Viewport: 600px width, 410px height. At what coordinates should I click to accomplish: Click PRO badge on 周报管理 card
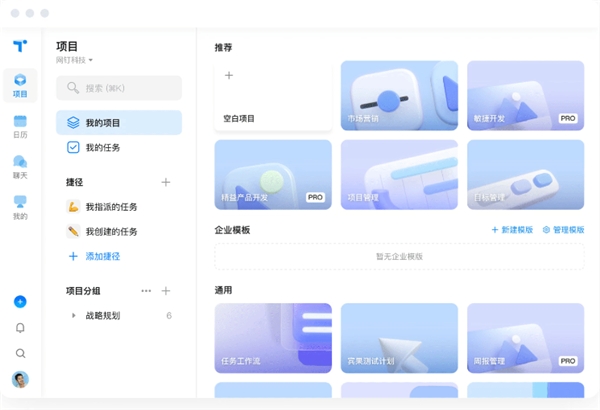pos(568,361)
